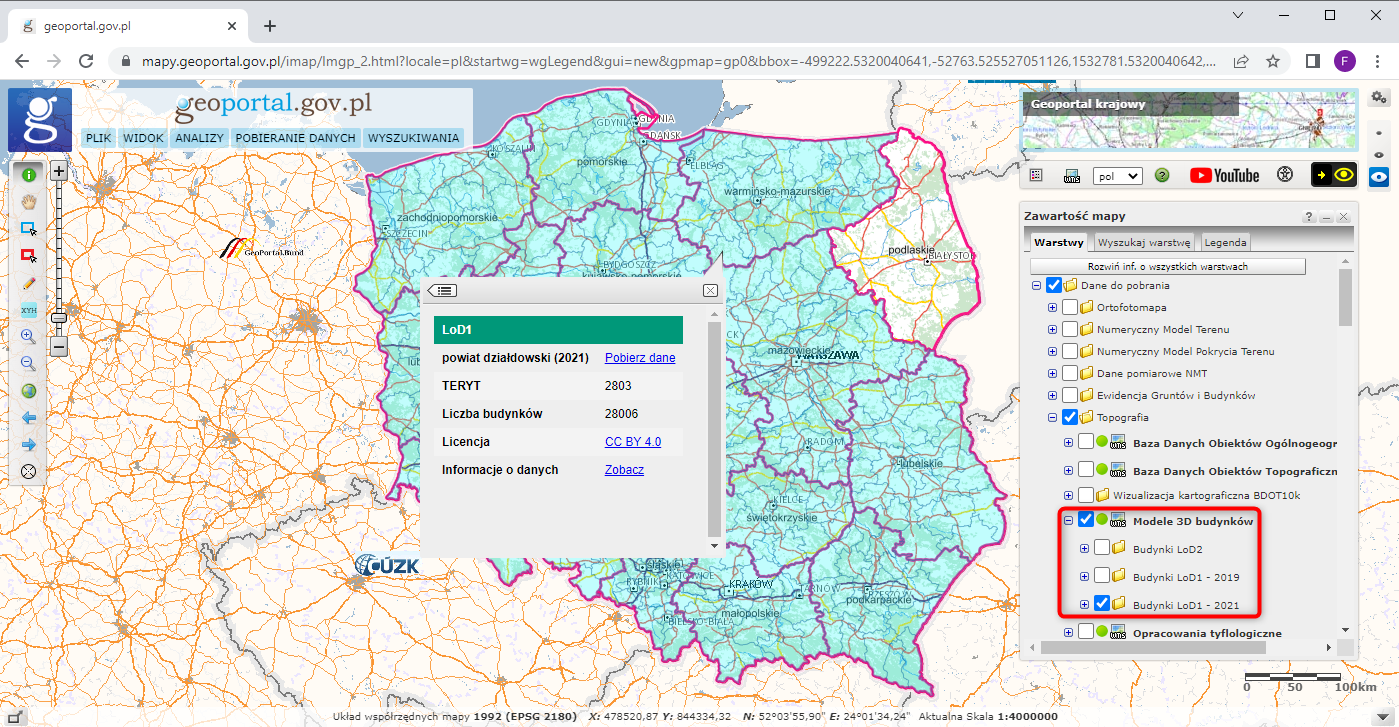The width and height of the screenshot is (1399, 727).
Task: Click the Pobierz dane link
Action: pos(640,358)
